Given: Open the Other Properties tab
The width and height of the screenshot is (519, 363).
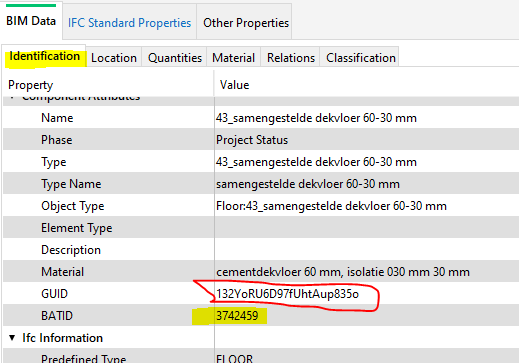Looking at the screenshot, I should pos(246,23).
